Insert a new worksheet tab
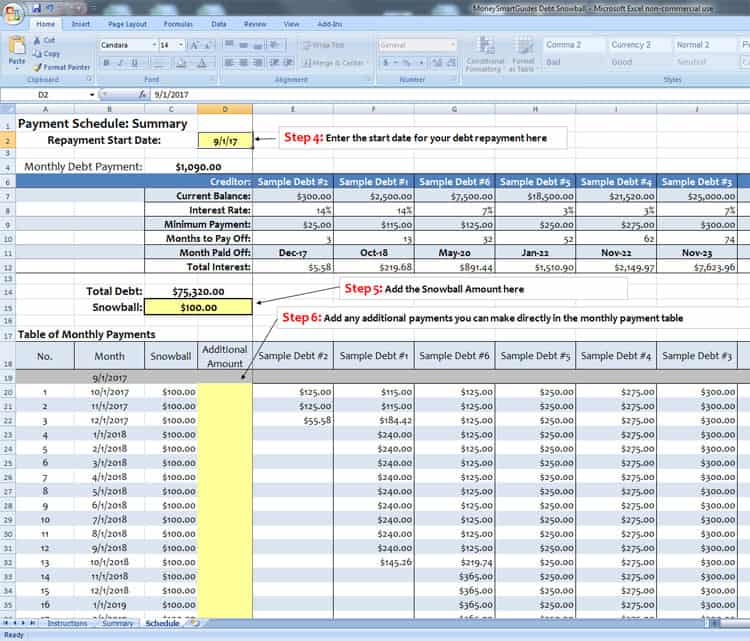 click(195, 623)
